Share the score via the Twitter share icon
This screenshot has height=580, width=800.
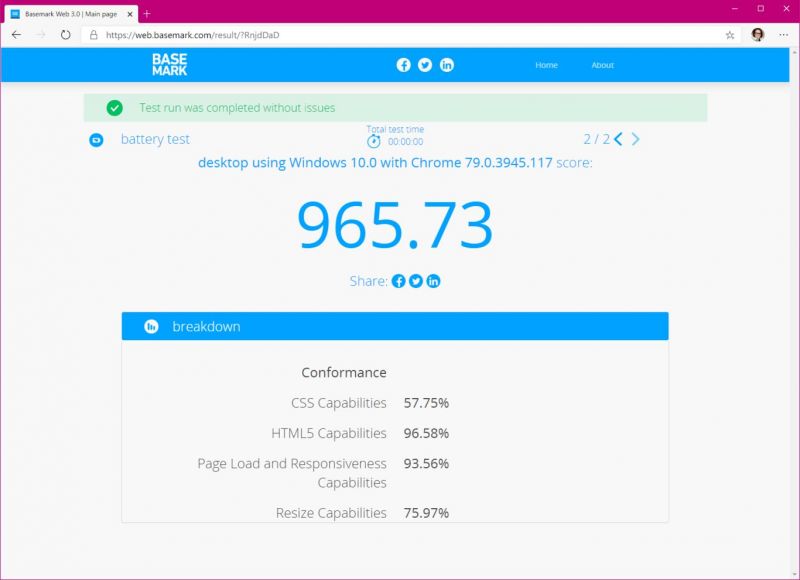418,281
